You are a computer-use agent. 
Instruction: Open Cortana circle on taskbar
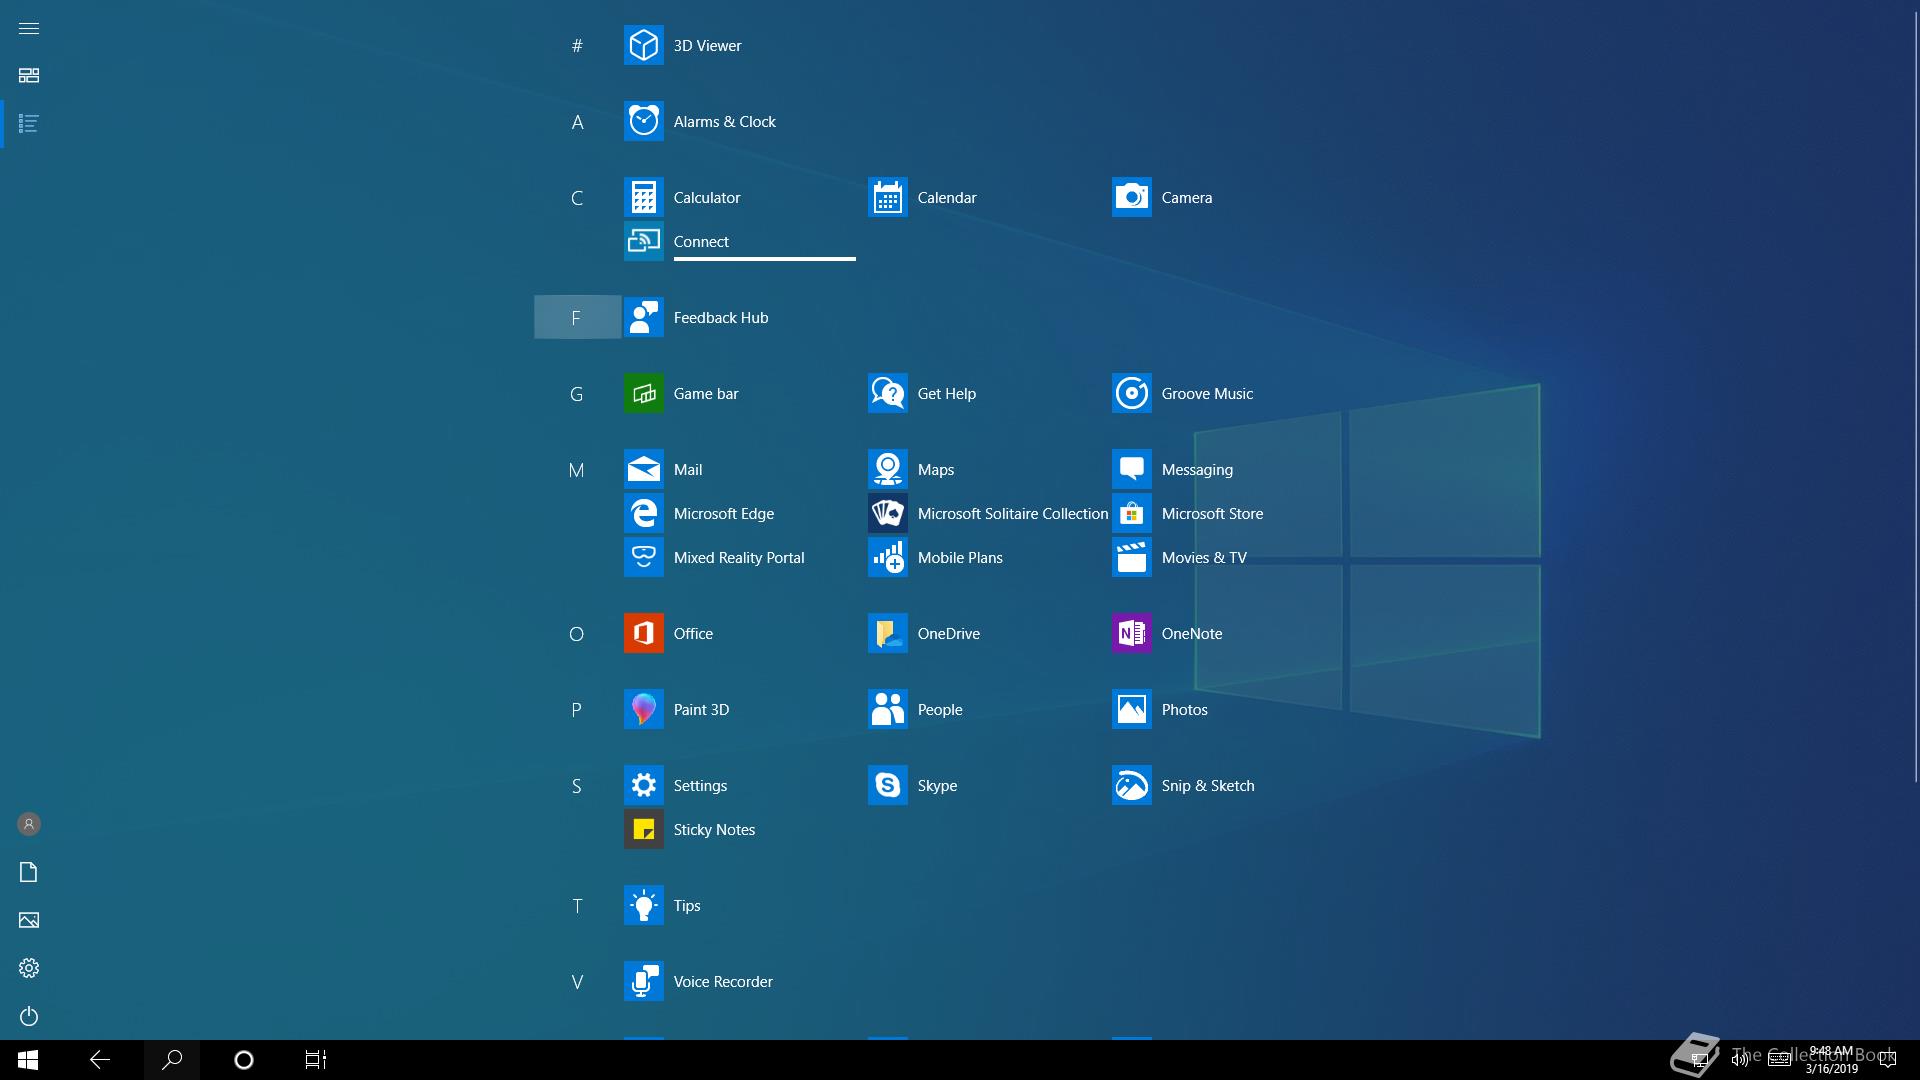click(x=243, y=1060)
